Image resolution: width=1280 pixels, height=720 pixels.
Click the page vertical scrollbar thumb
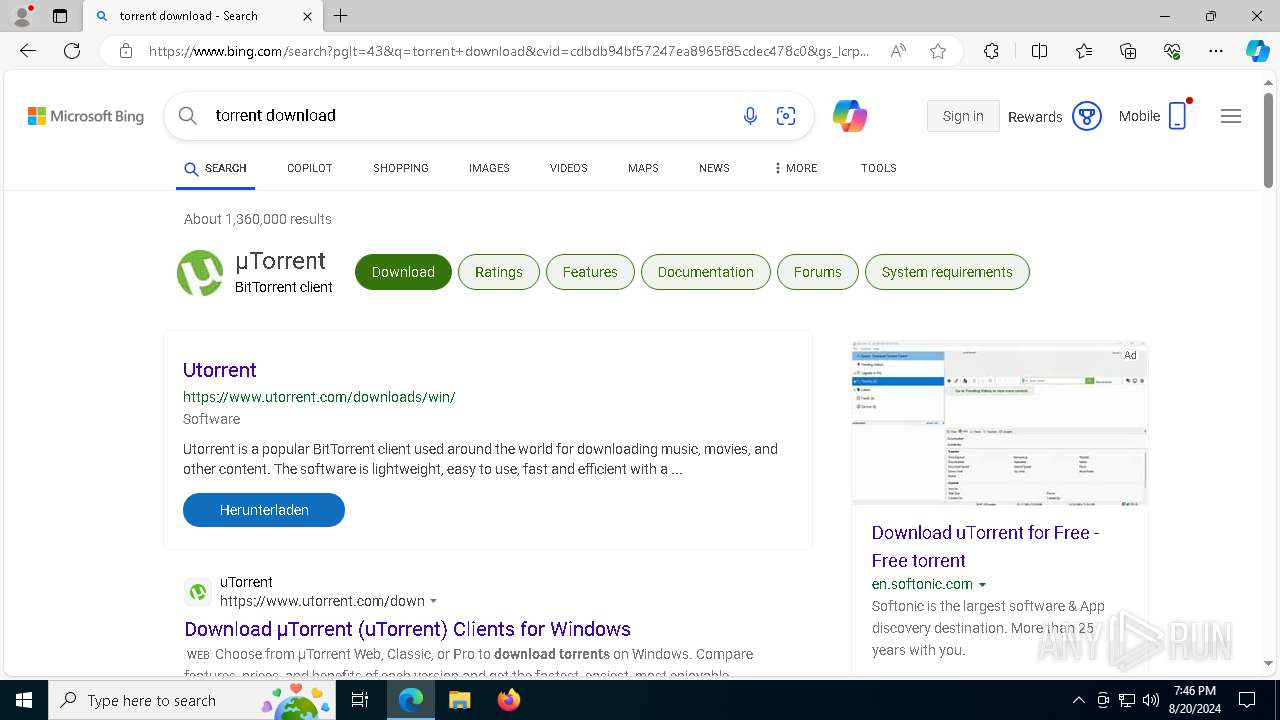(x=1268, y=140)
